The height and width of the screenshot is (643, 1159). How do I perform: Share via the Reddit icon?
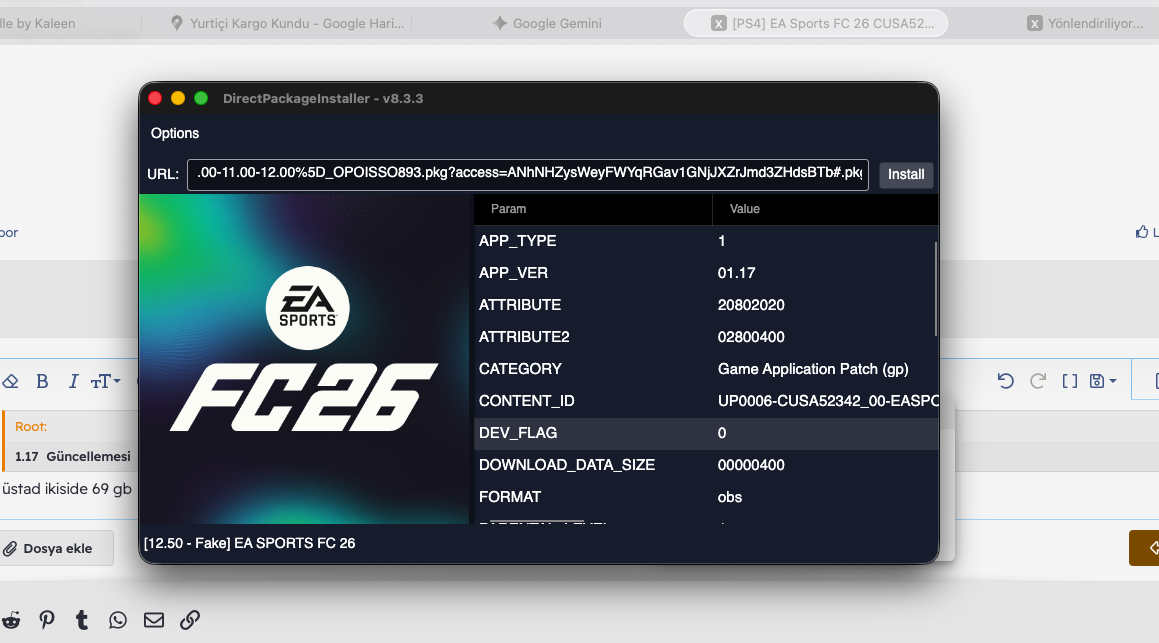pos(11,620)
